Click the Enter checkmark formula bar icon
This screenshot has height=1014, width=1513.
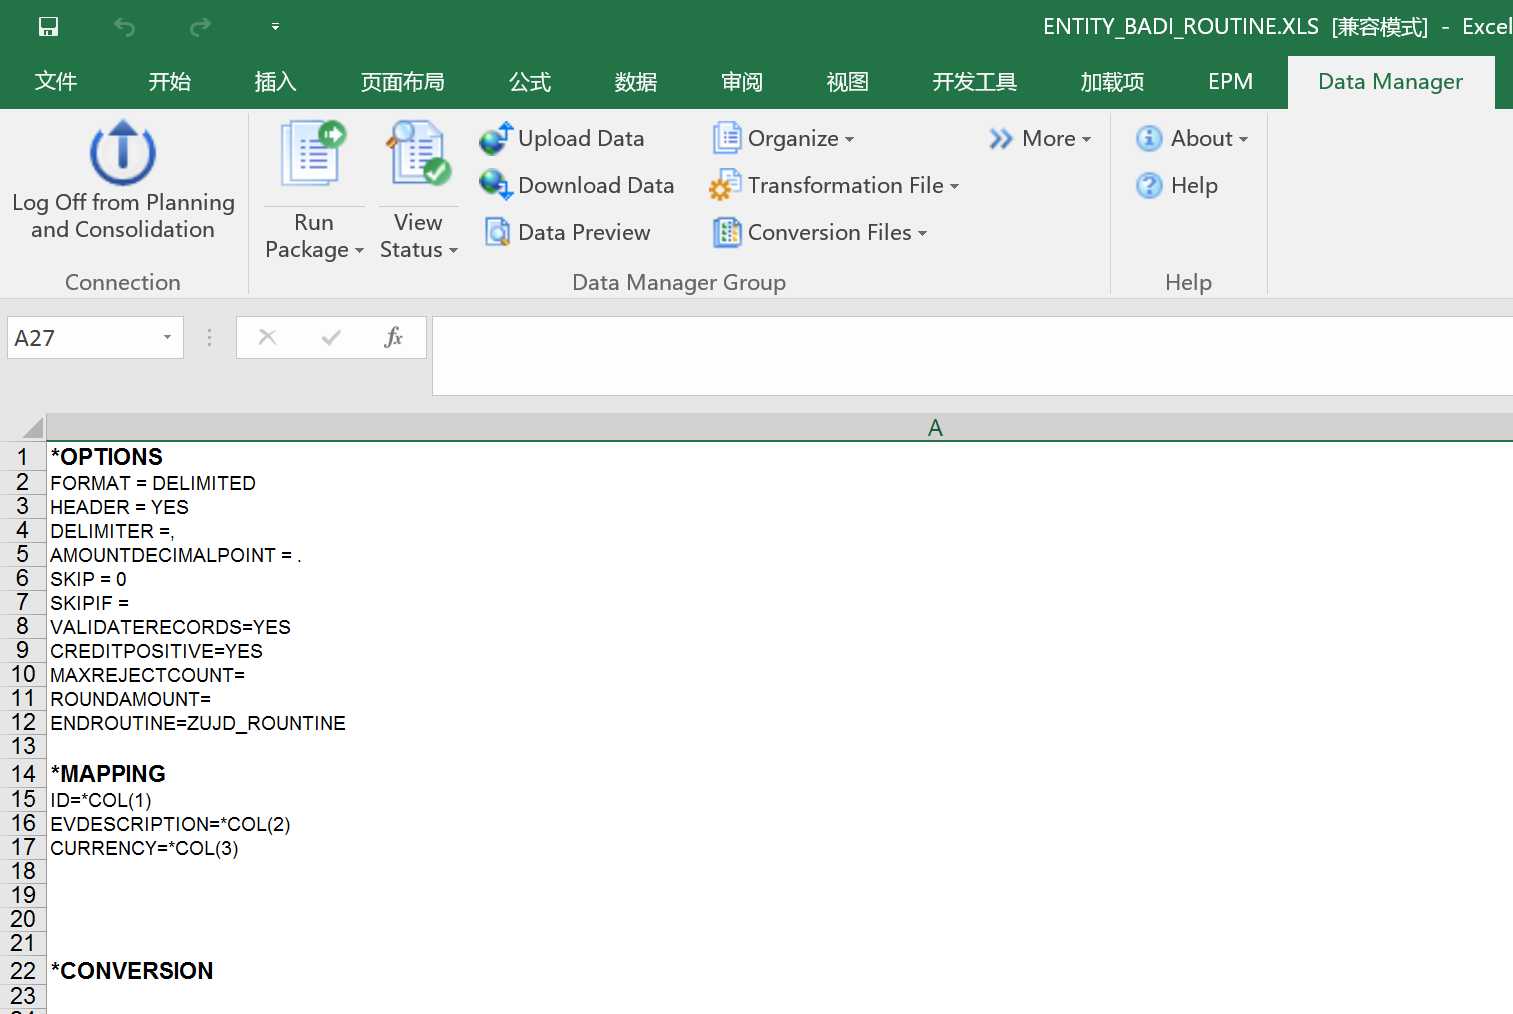[331, 338]
